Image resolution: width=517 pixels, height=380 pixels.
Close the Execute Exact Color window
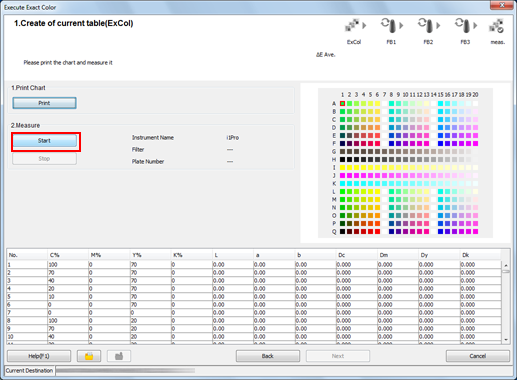(x=502, y=5)
